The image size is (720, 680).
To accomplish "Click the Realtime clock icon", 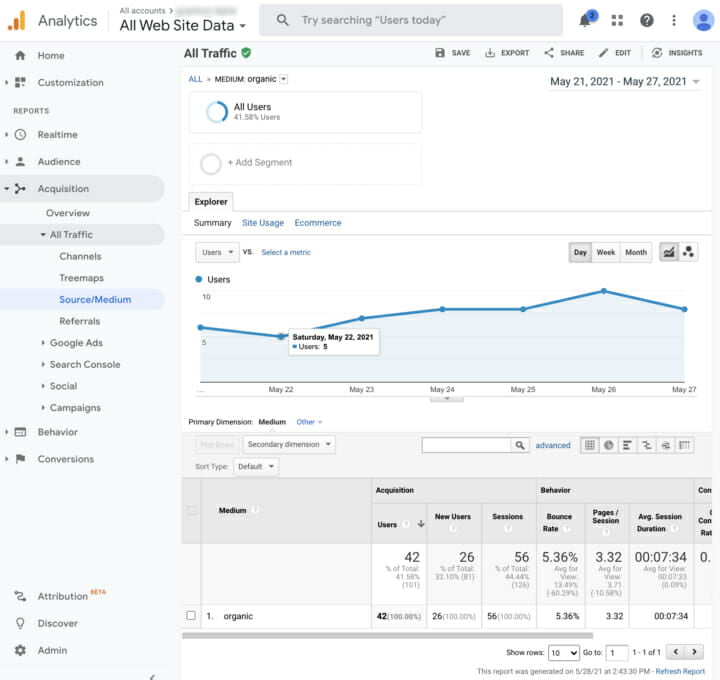I will [x=20, y=135].
